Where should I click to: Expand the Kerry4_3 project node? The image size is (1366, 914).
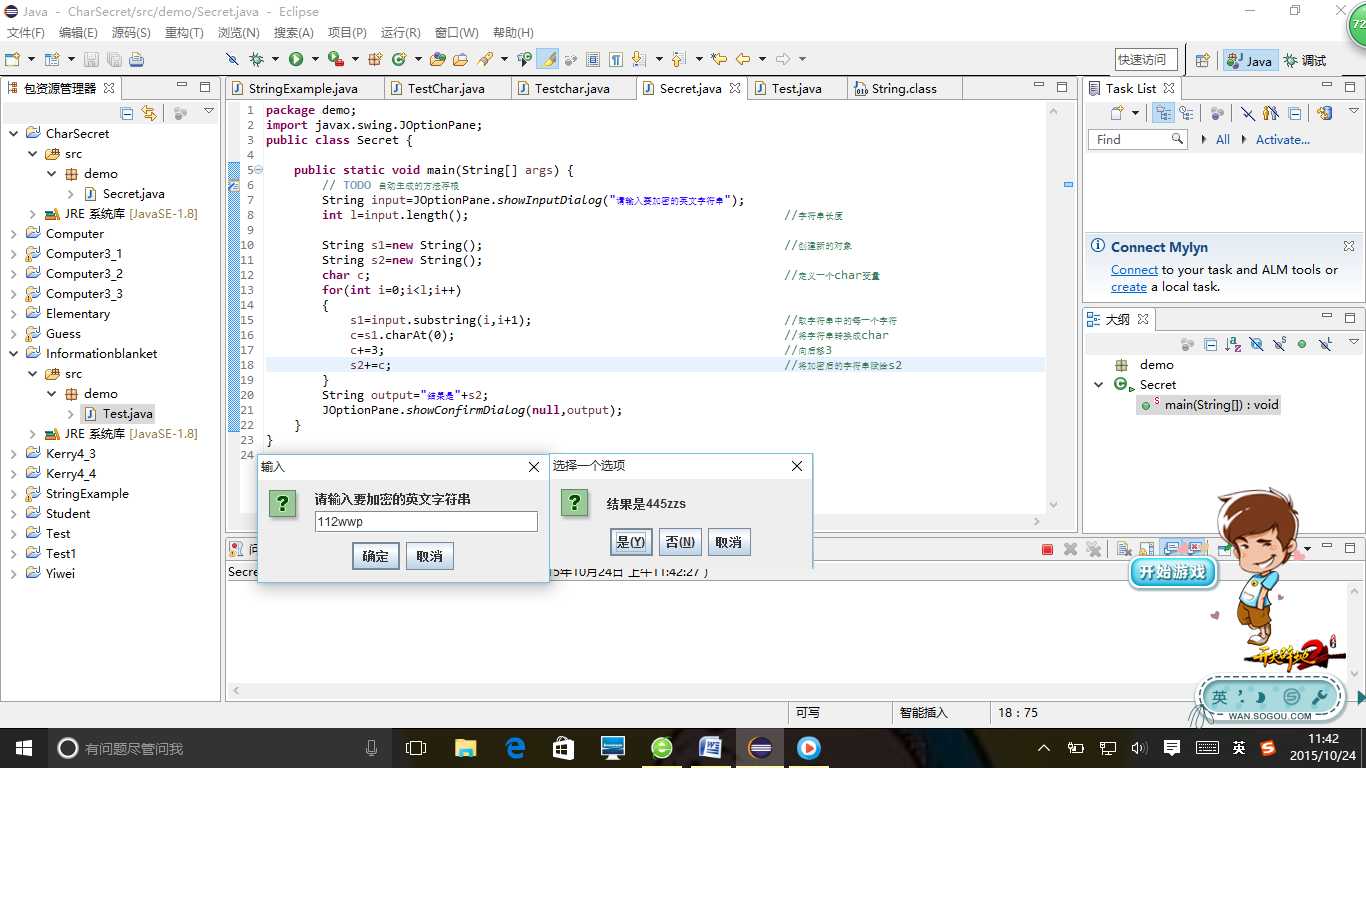pyautogui.click(x=14, y=454)
